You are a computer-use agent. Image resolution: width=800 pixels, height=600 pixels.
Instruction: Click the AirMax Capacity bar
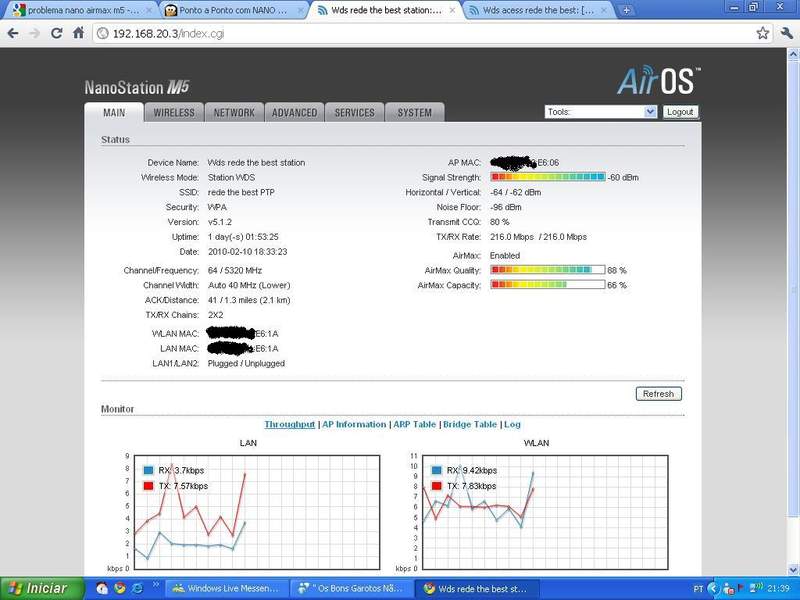pos(548,285)
